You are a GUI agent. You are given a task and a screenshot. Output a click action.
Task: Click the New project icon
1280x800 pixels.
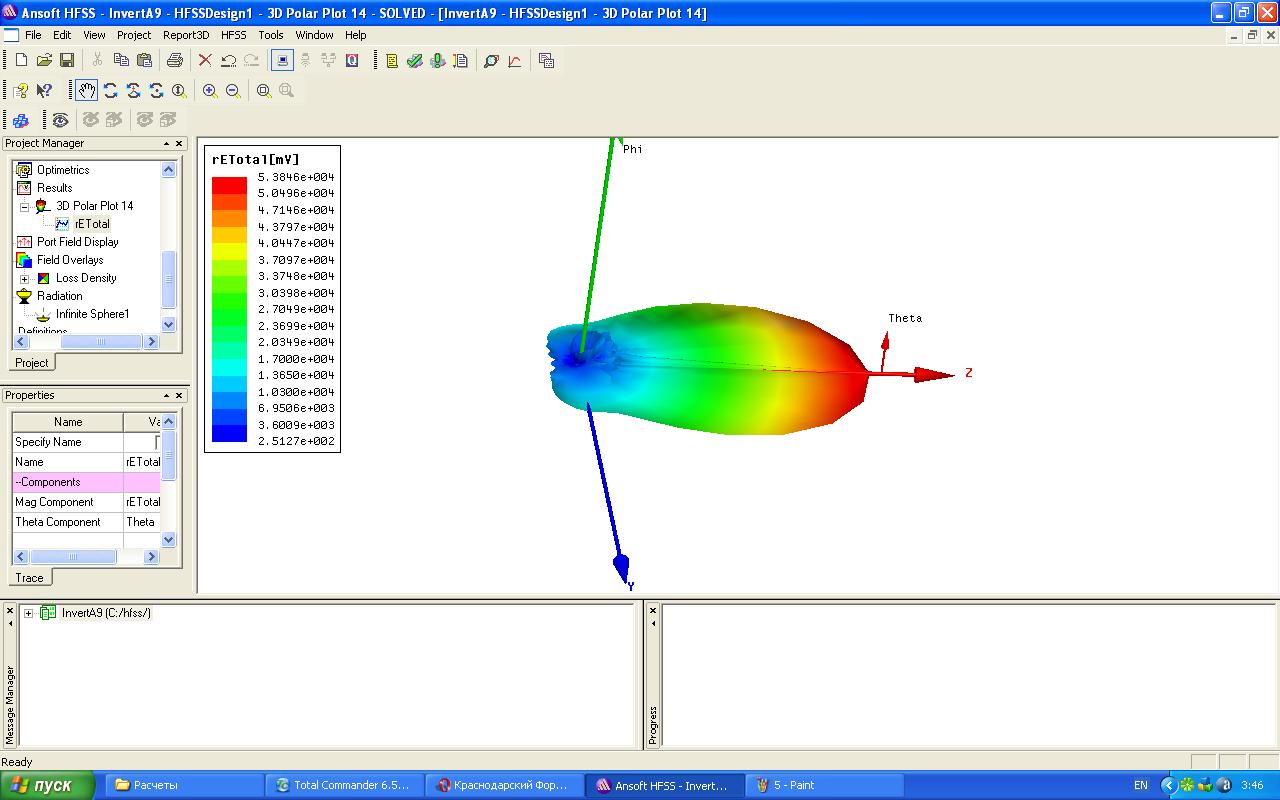tap(21, 61)
